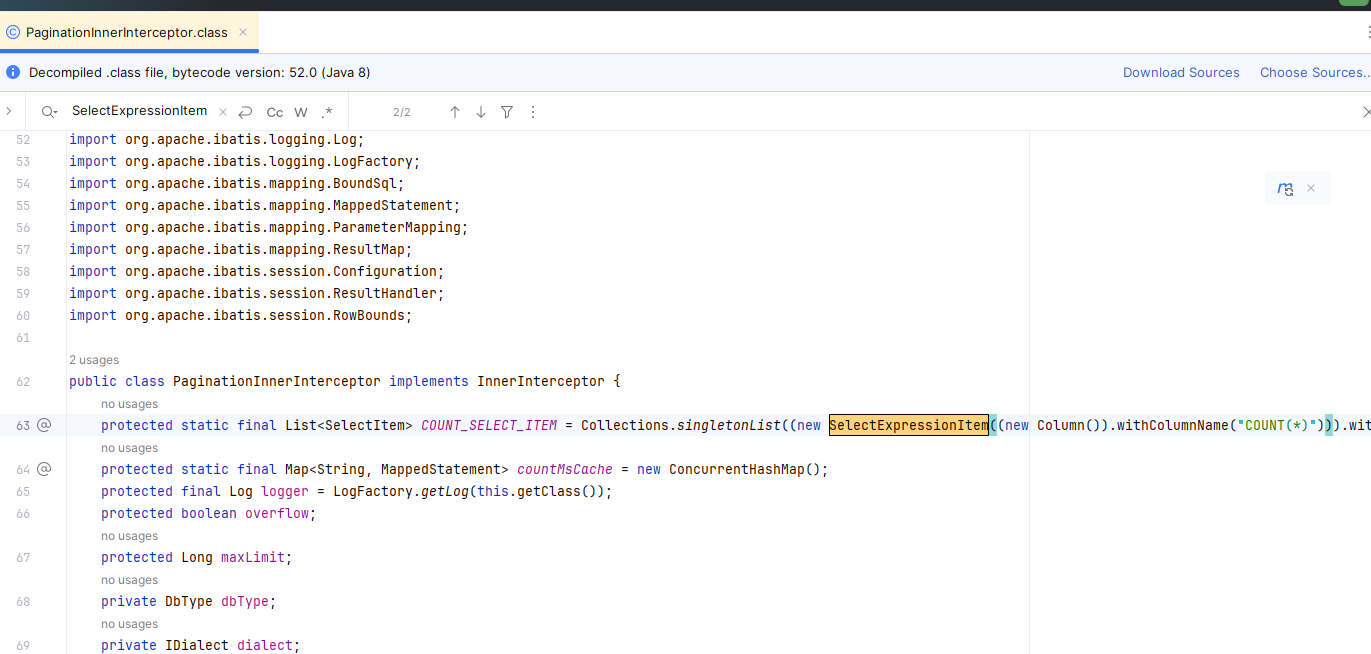Click inside the search text field
Screen dimensions: 1371x654
(140, 112)
